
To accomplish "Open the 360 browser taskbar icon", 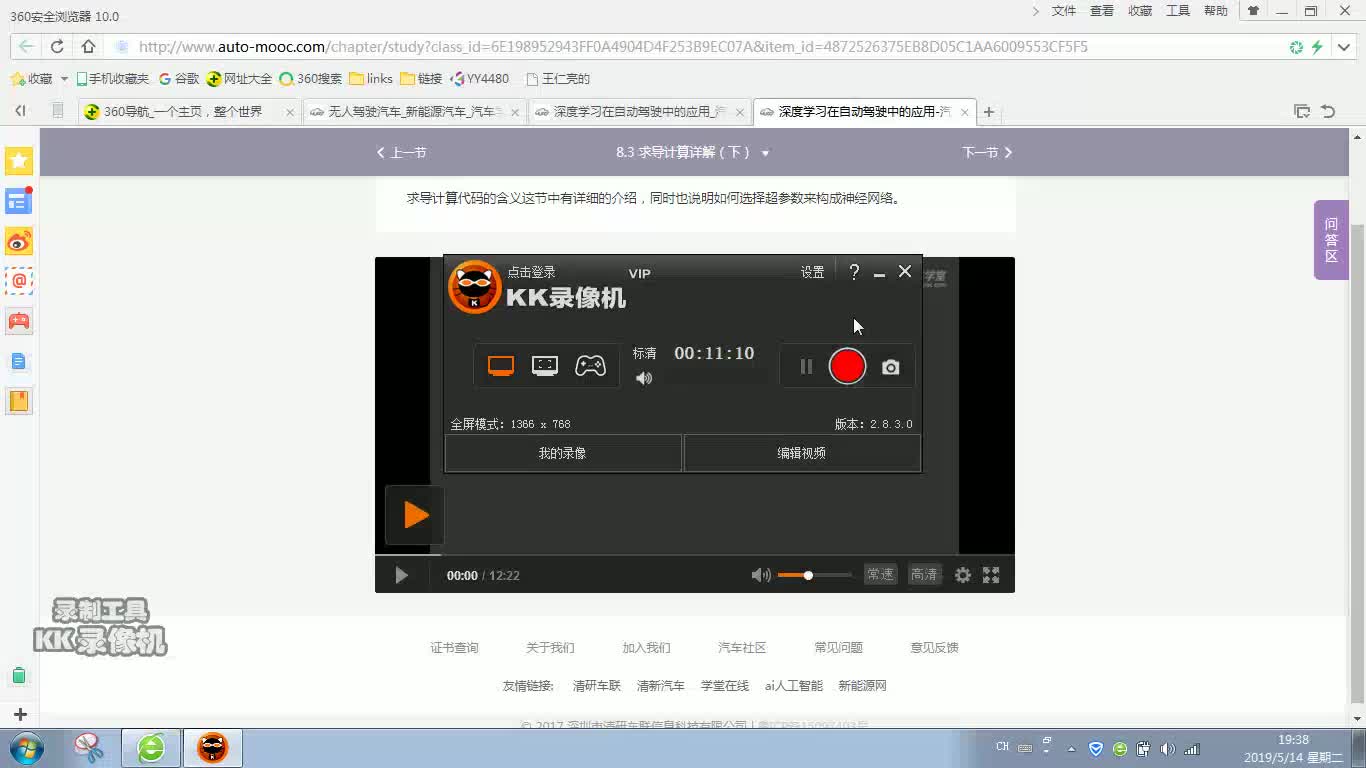I will 151,748.
